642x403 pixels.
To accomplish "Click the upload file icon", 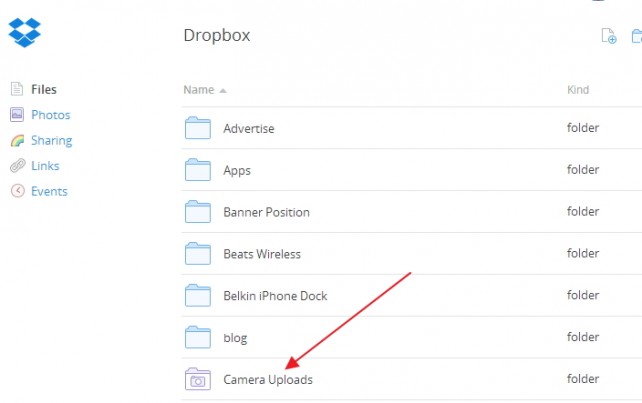I will (x=608, y=36).
